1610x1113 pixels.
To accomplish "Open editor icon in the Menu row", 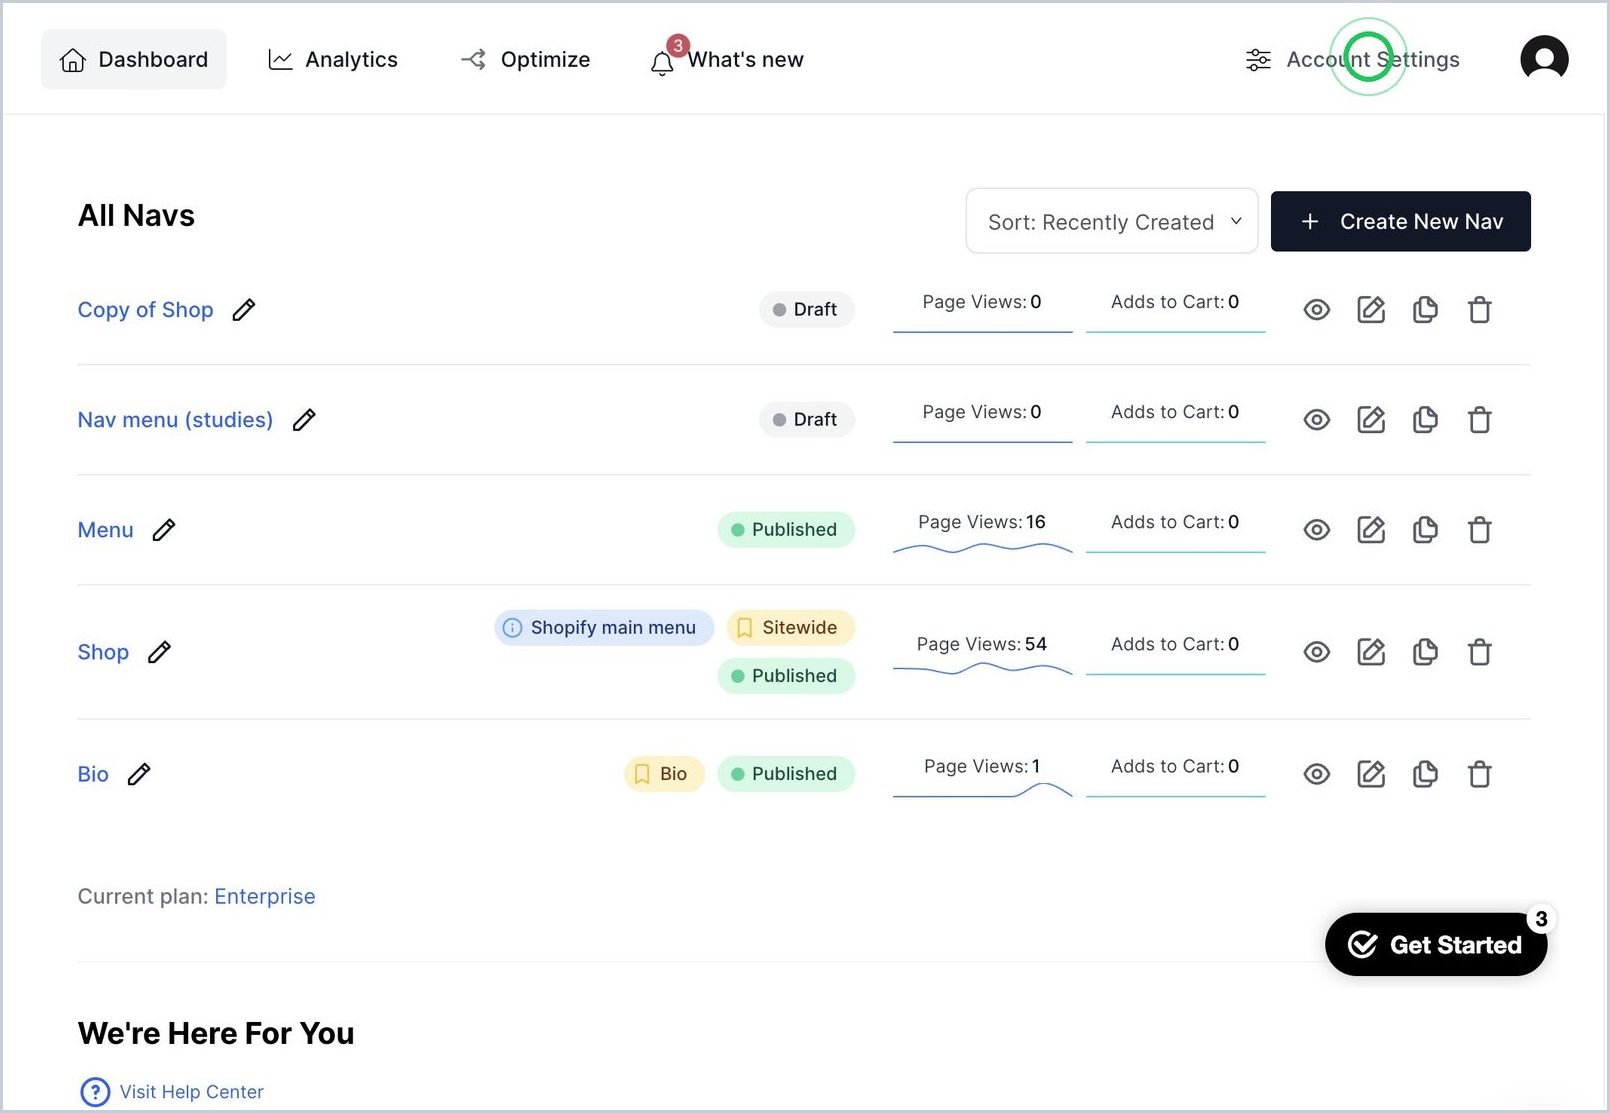I will [x=1371, y=530].
